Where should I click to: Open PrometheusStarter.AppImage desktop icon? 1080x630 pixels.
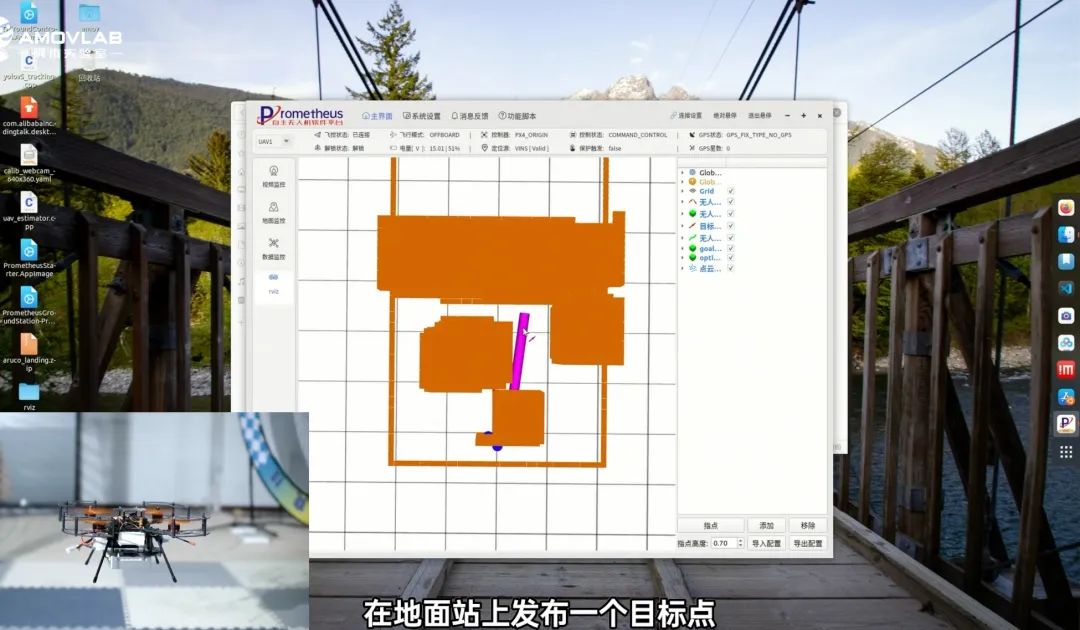coord(29,259)
